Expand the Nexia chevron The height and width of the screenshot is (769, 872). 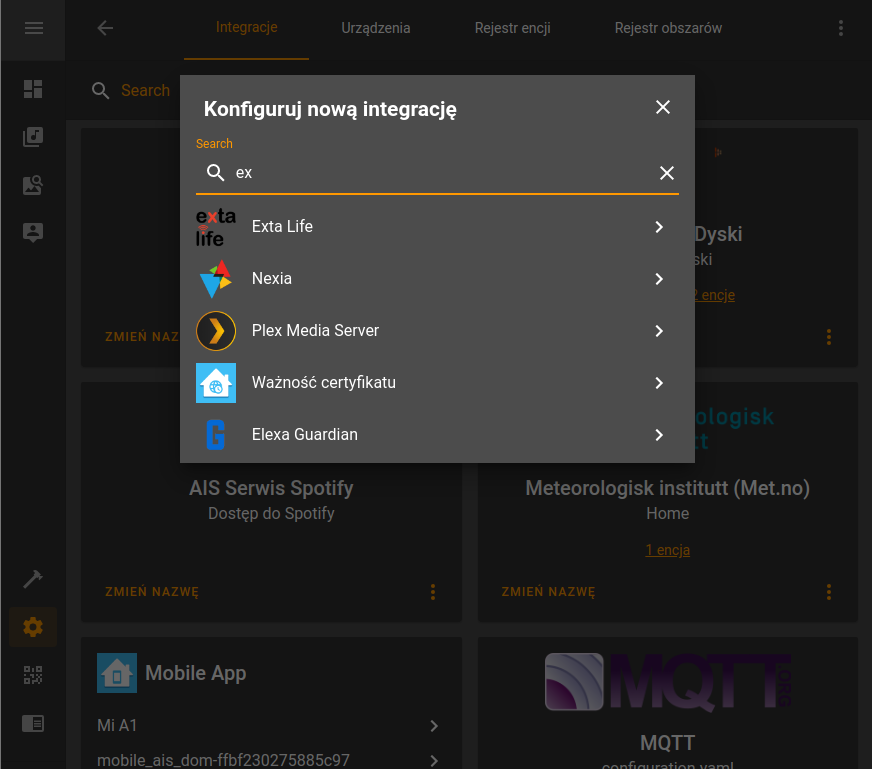tap(658, 279)
